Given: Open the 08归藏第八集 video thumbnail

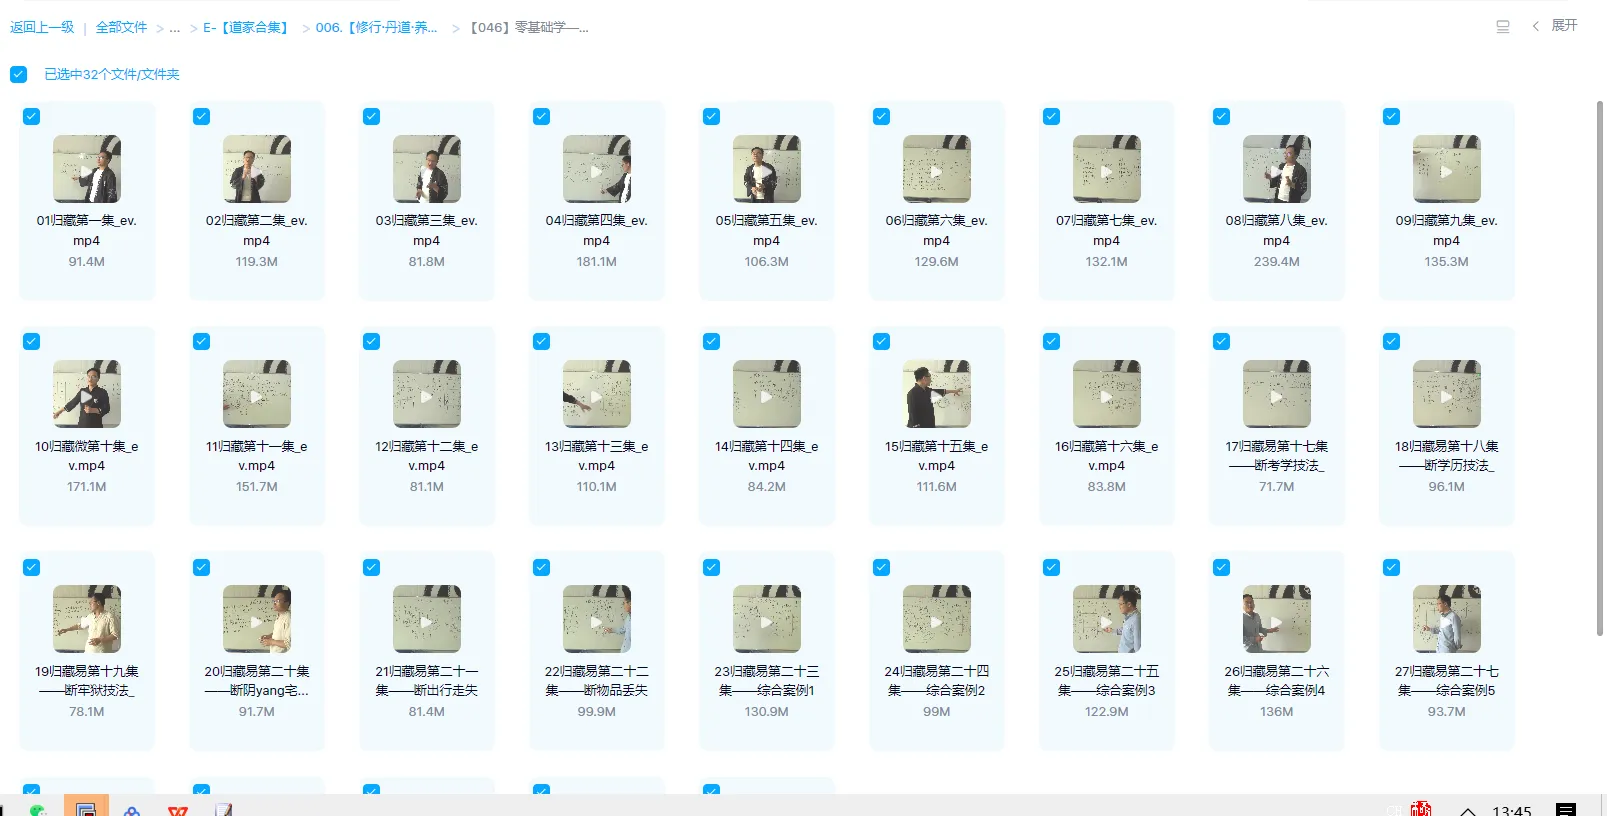Looking at the screenshot, I should click(1277, 169).
